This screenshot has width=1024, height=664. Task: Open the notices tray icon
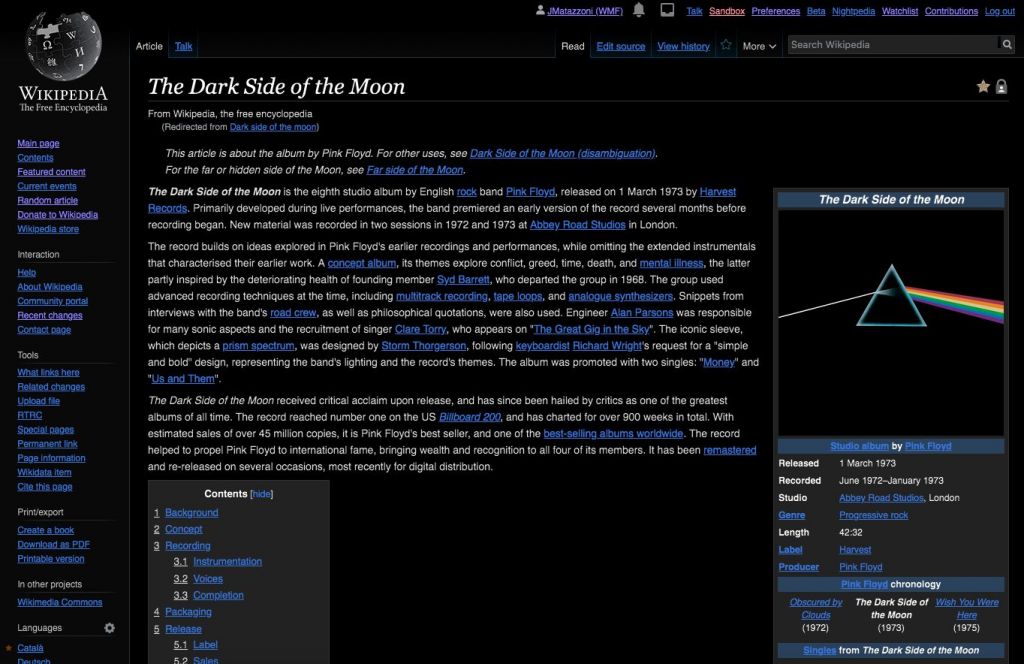667,11
